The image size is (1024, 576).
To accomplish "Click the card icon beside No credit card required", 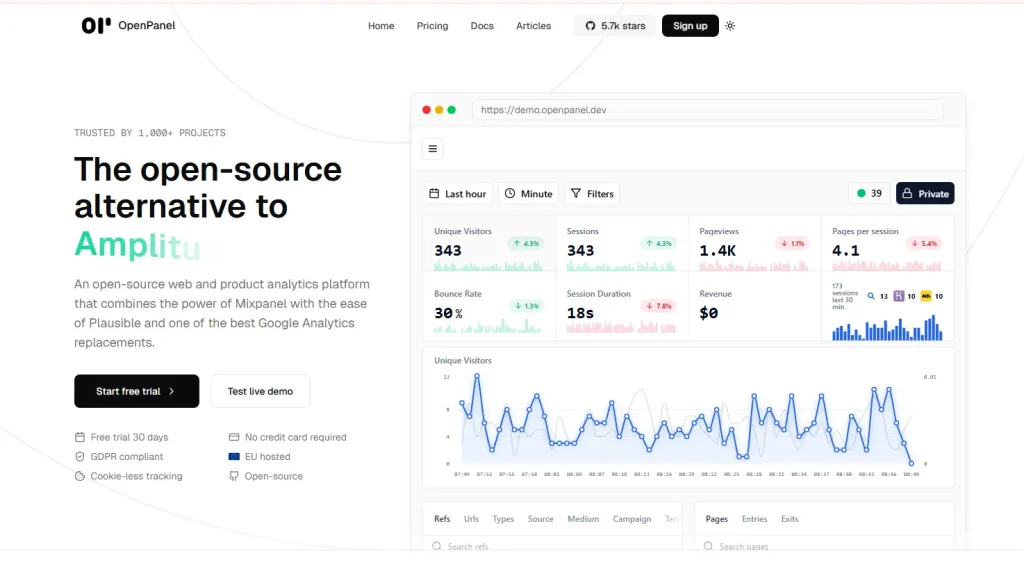I will click(x=234, y=437).
